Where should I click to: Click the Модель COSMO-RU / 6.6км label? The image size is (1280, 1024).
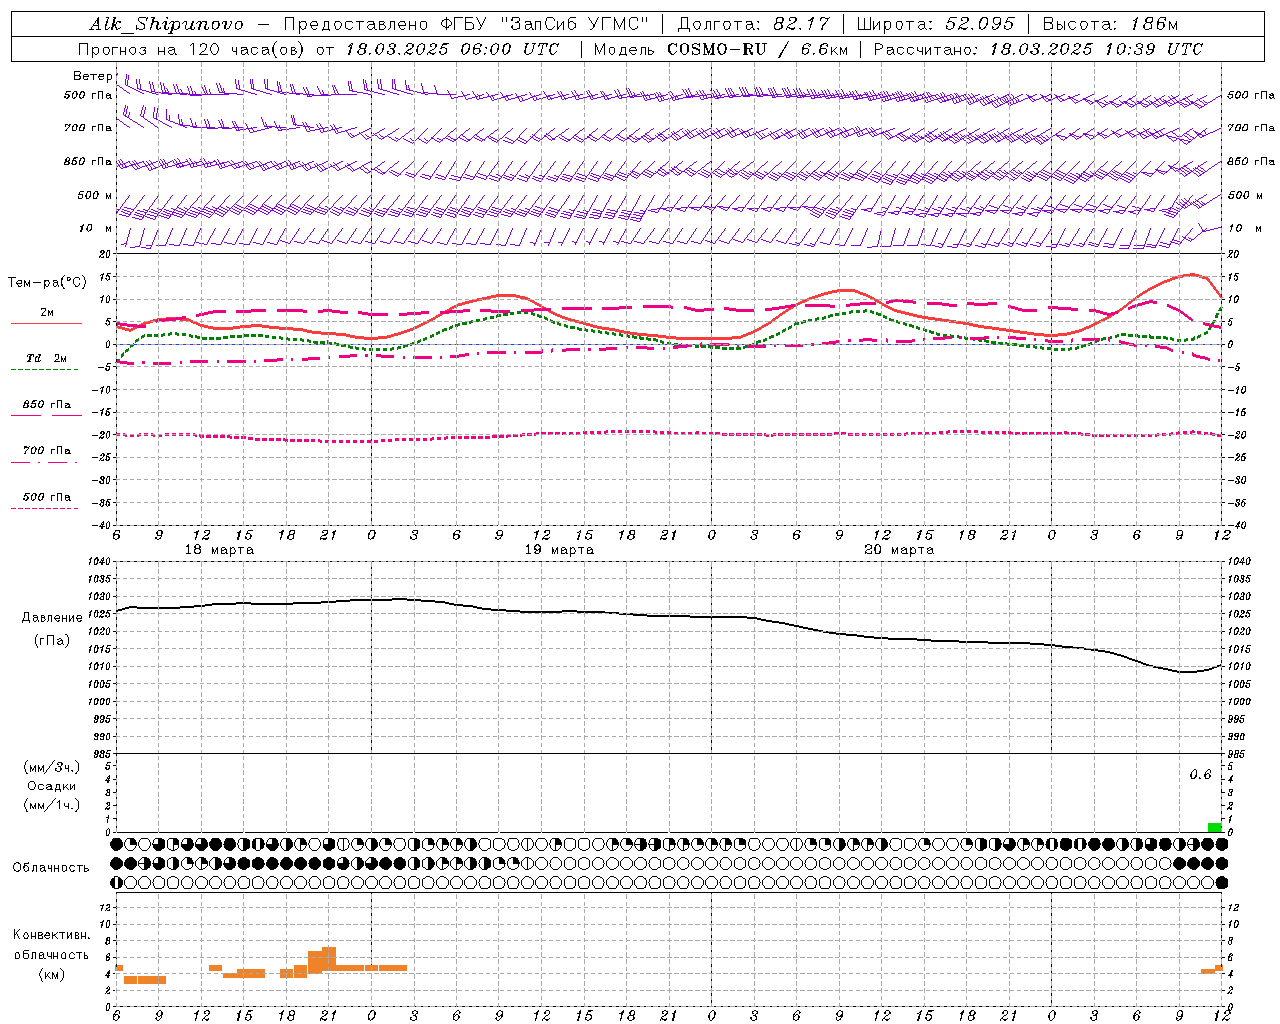[x=720, y=49]
